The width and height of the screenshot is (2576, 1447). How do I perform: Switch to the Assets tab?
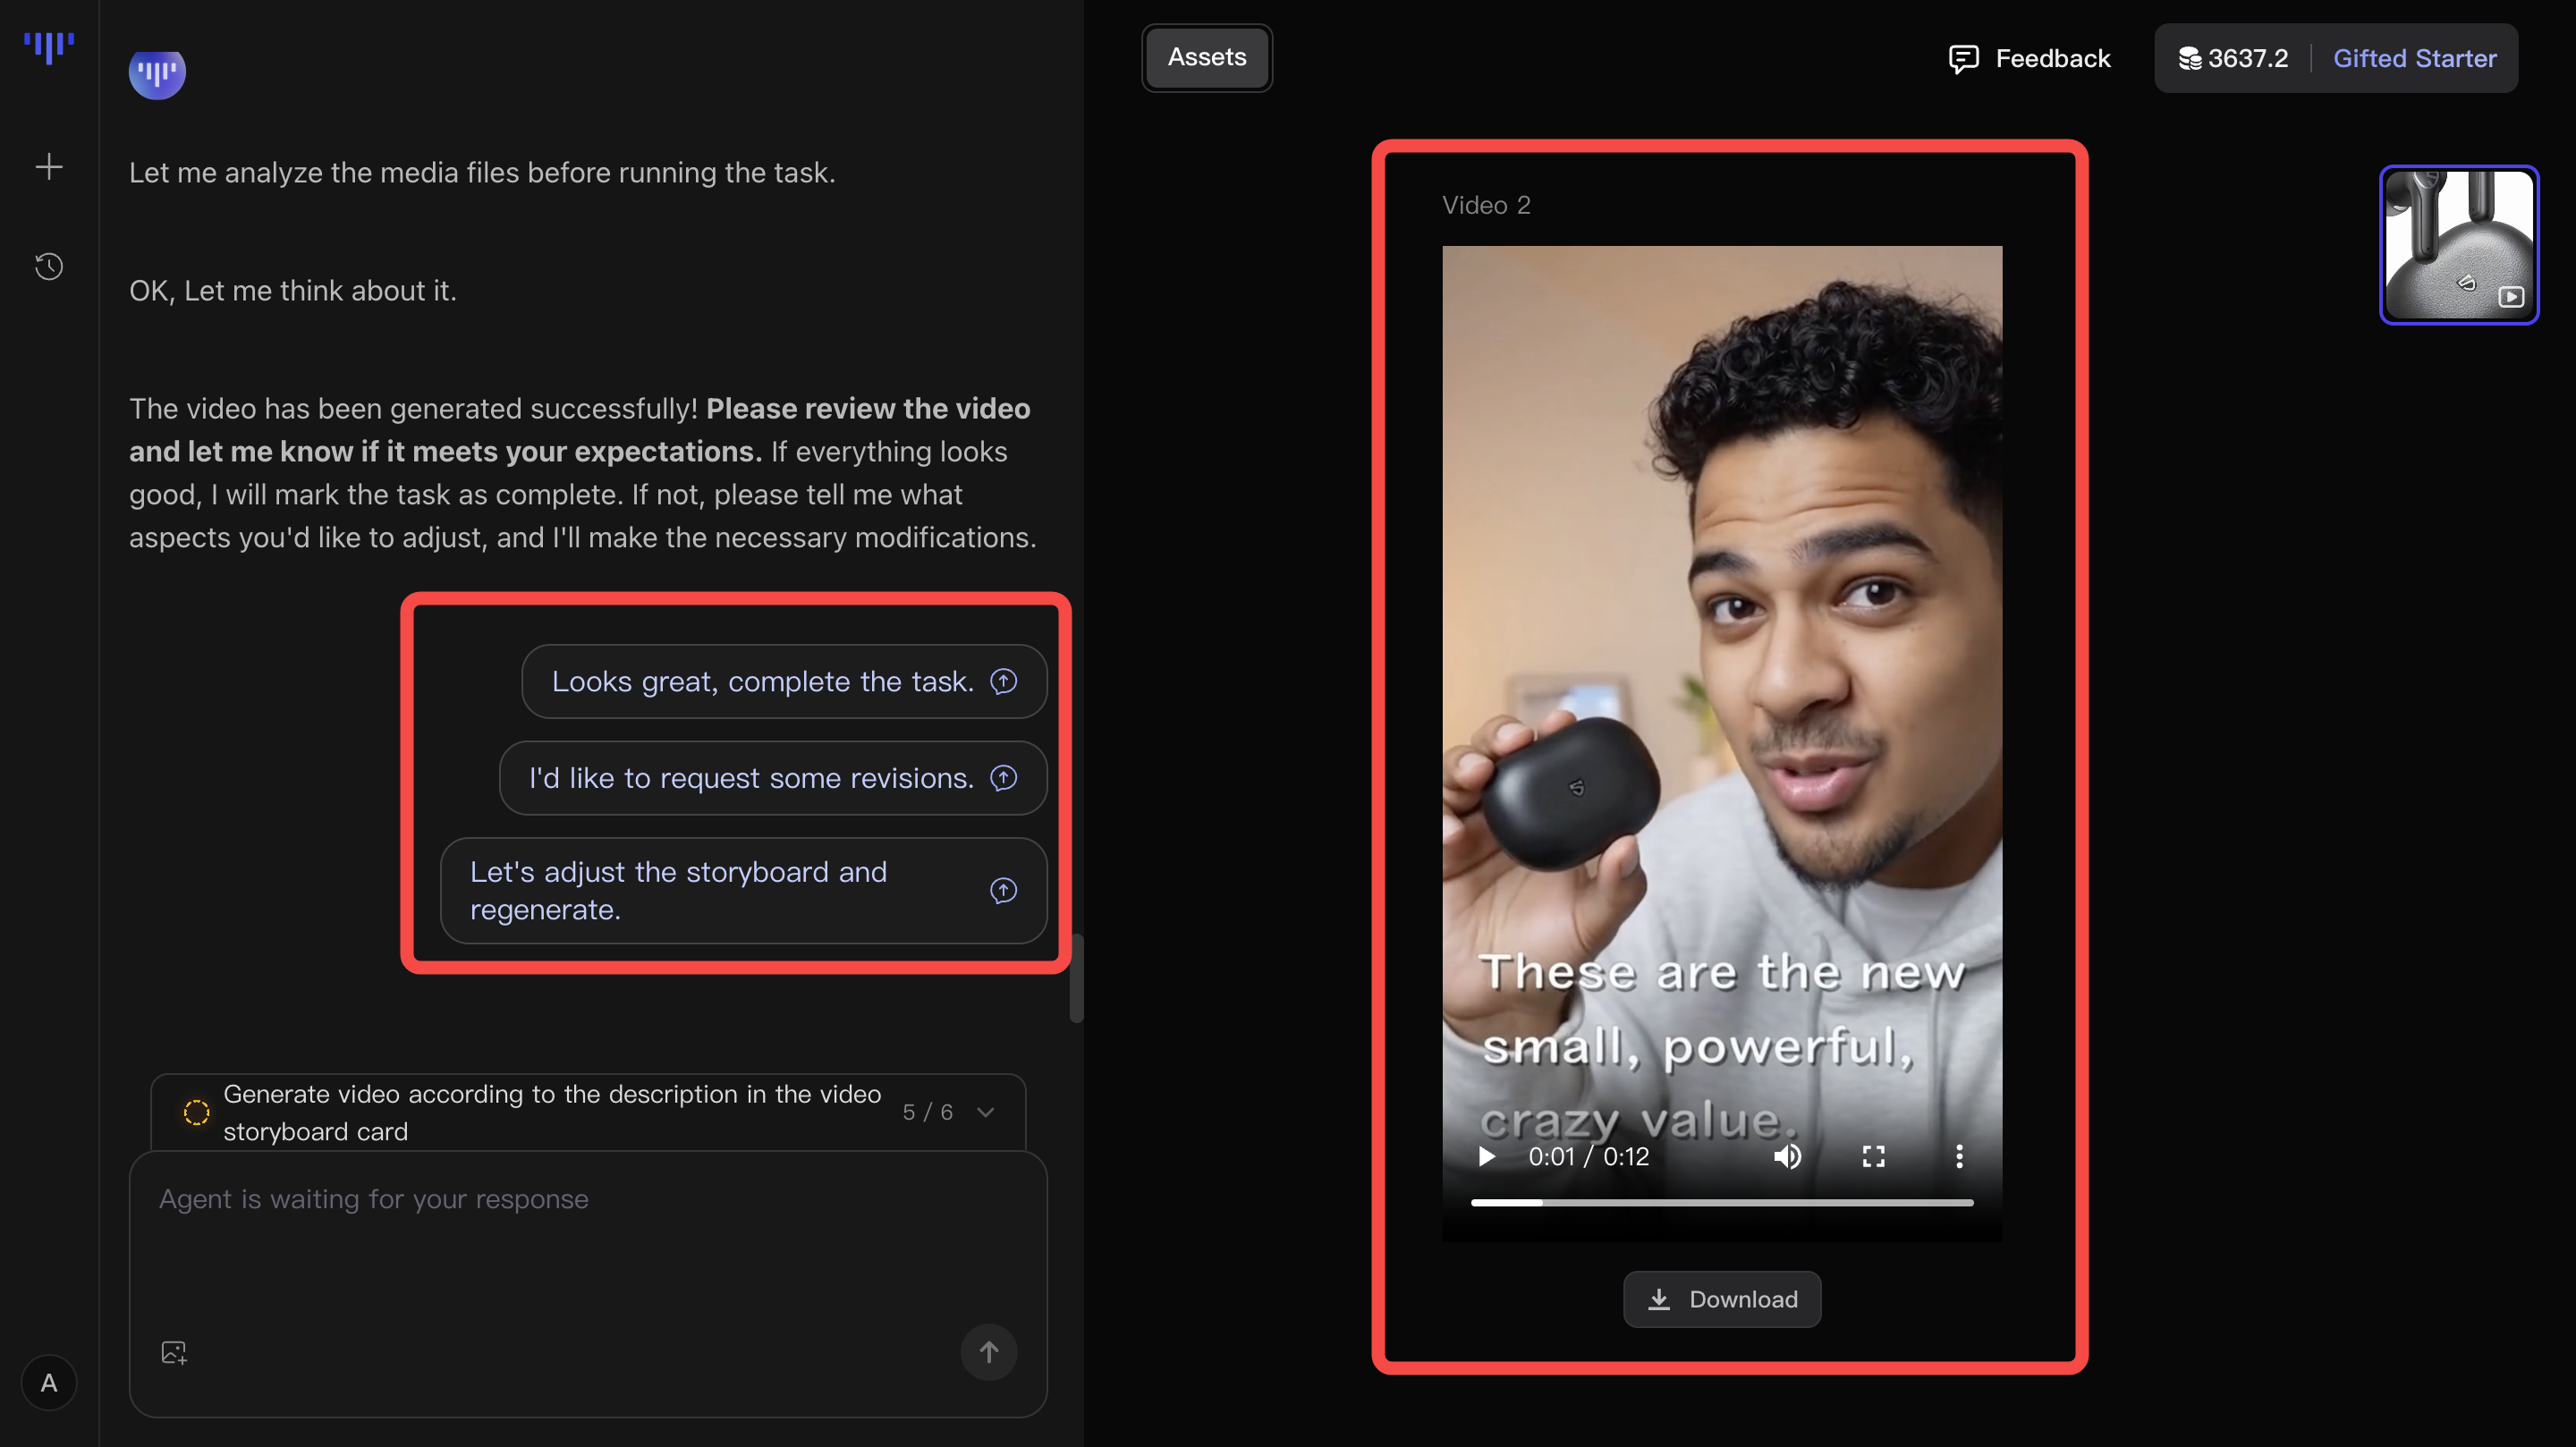1206,57
